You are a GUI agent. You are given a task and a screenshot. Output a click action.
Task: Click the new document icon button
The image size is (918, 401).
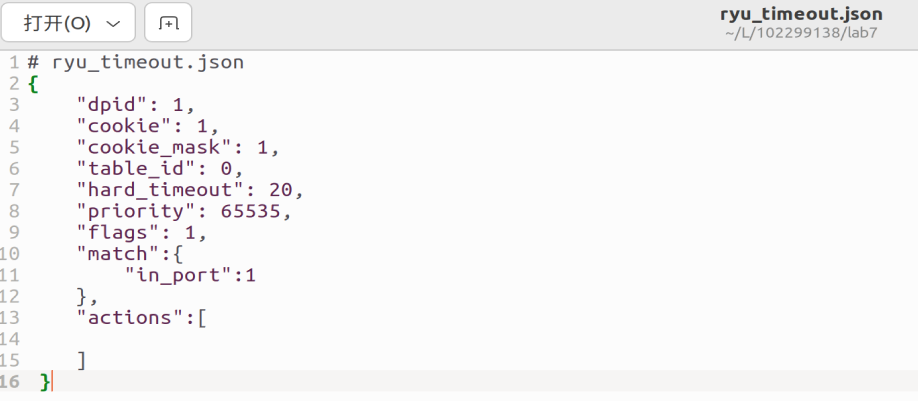[x=168, y=23]
